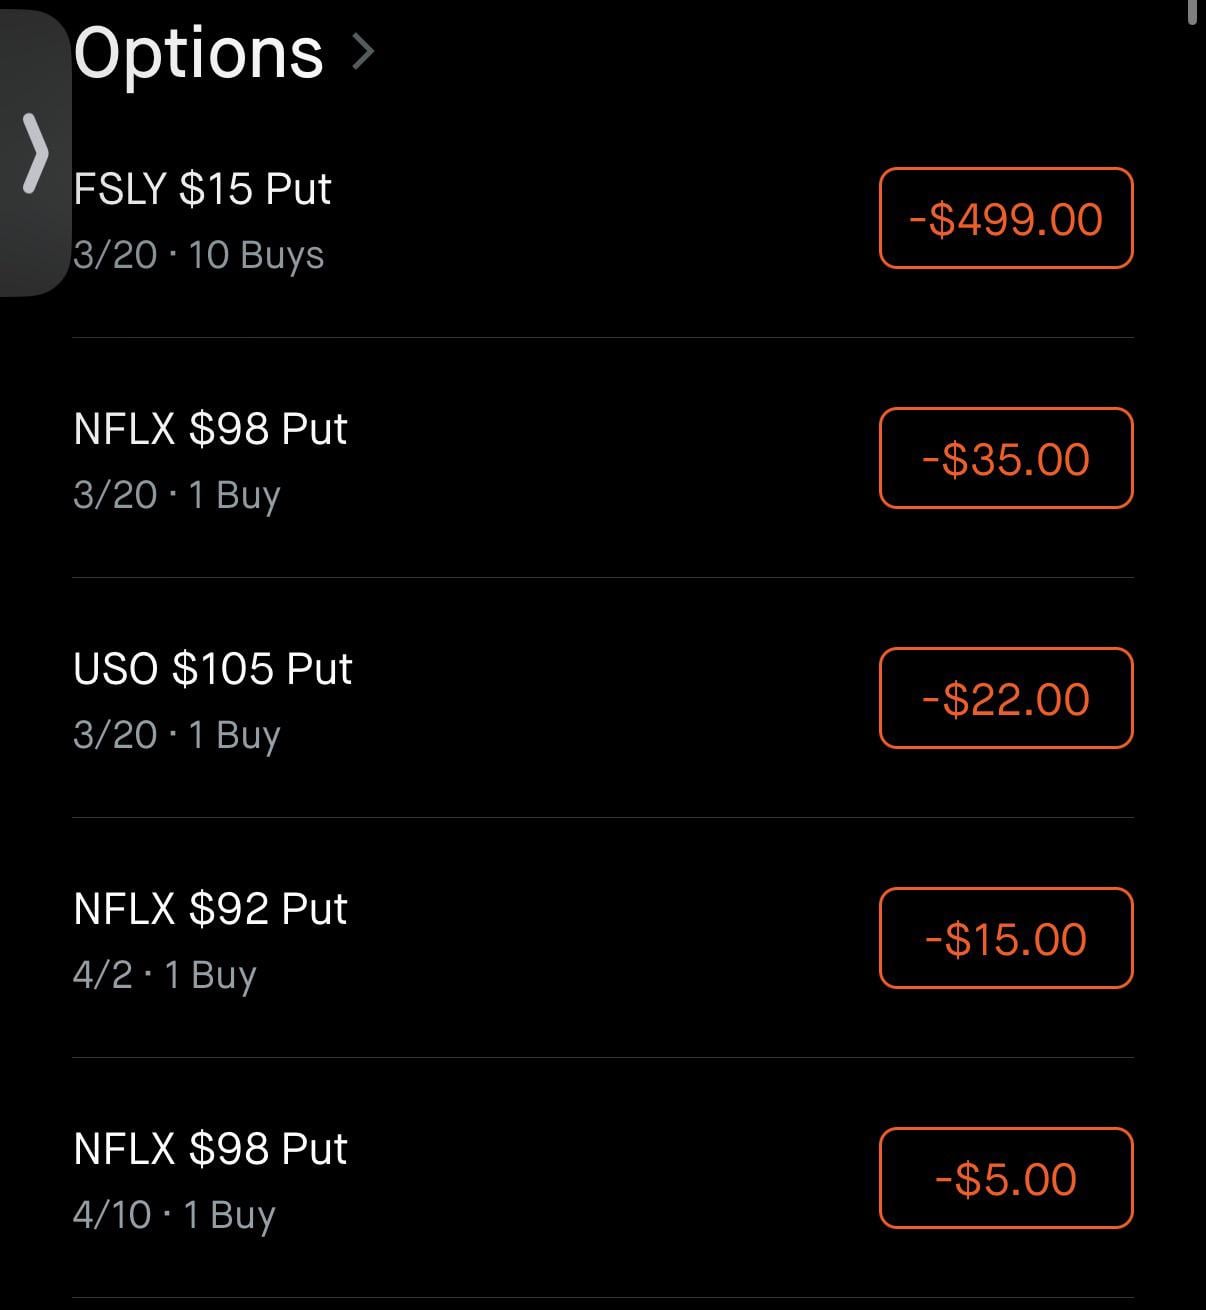Switch the -$5.00 value display
This screenshot has width=1206, height=1310.
pyautogui.click(x=1005, y=1179)
